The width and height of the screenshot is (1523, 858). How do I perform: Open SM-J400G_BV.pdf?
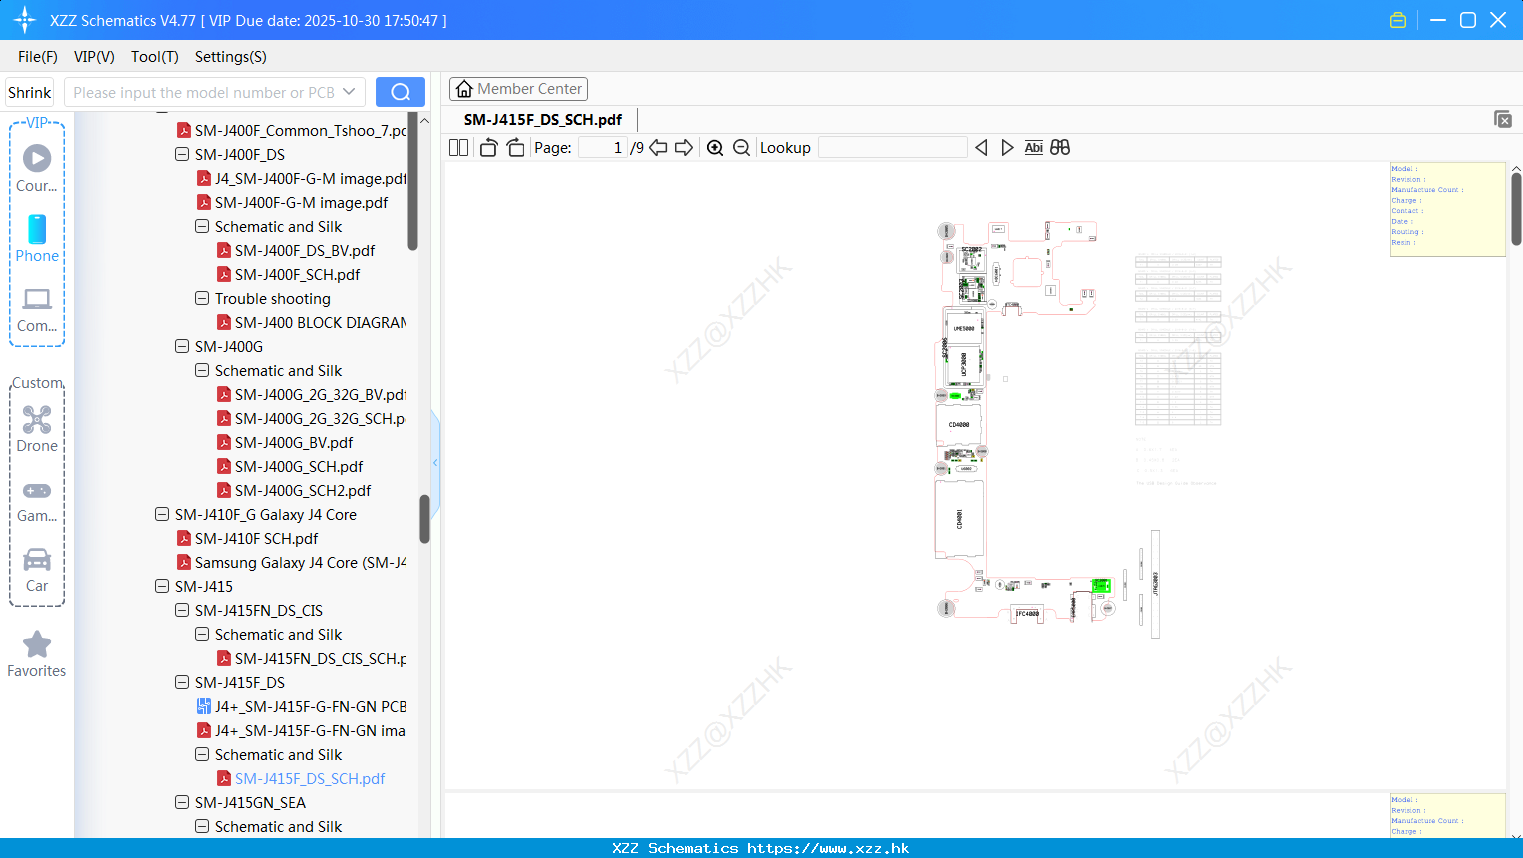(285, 442)
